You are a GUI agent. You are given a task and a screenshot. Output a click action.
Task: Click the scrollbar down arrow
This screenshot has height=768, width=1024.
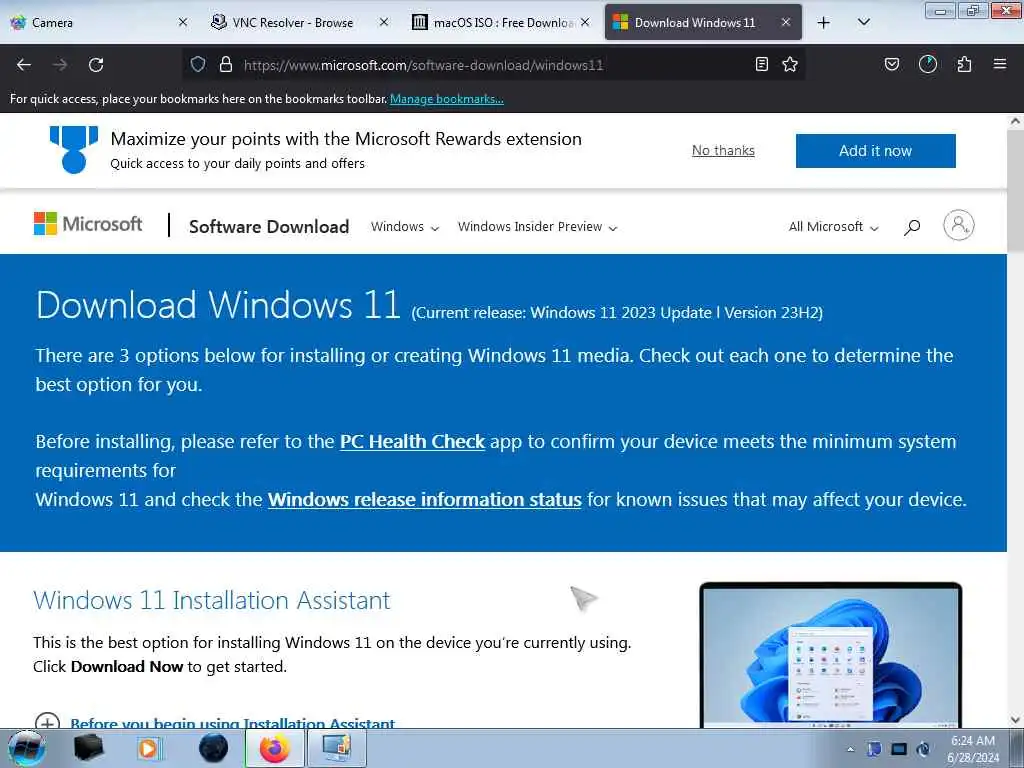pos(1015,720)
